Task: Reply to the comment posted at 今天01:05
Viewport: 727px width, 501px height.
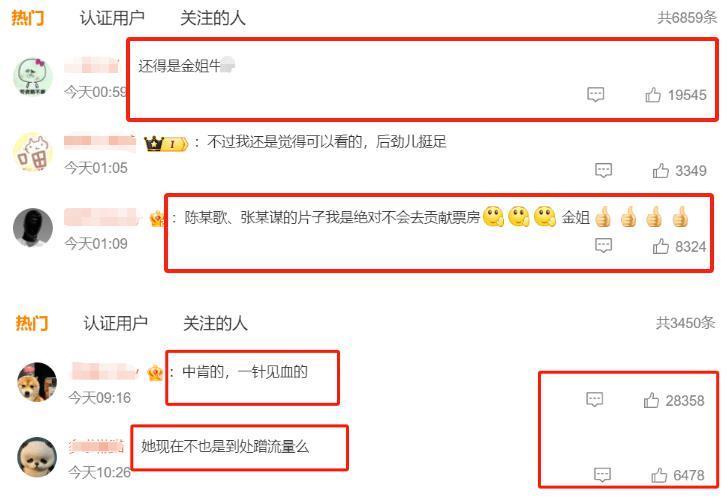Action: pos(603,170)
